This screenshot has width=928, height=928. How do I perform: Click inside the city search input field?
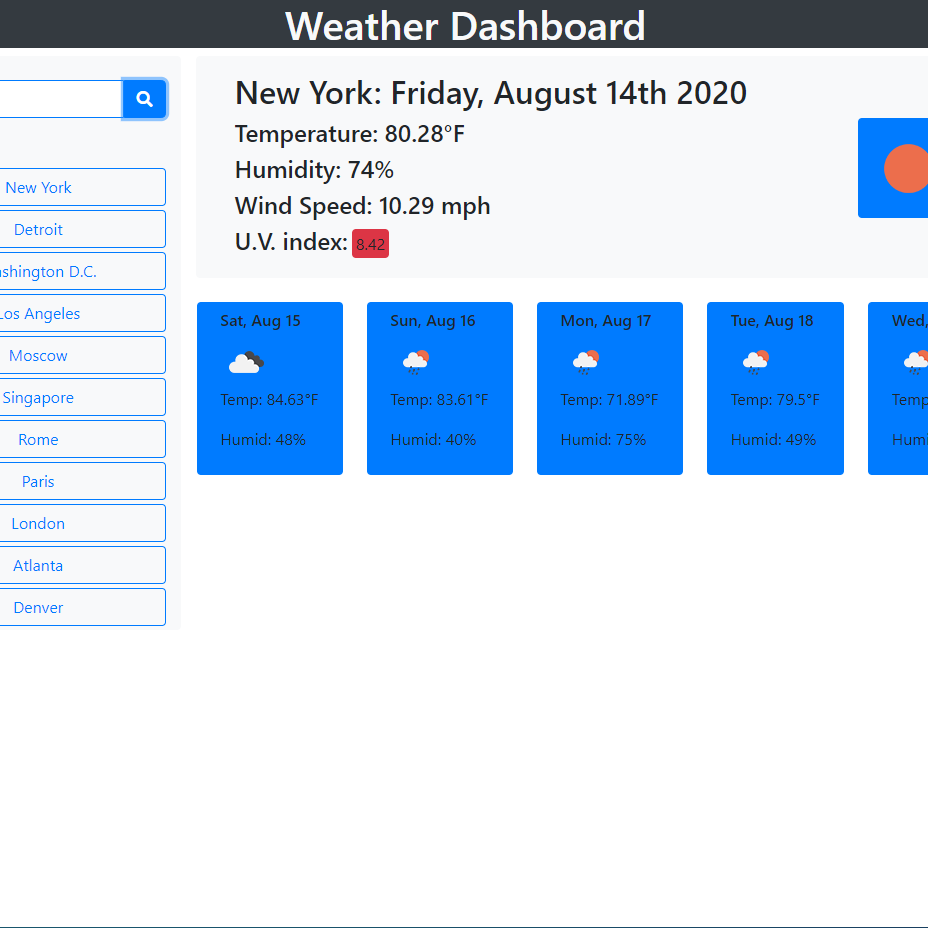[60, 98]
